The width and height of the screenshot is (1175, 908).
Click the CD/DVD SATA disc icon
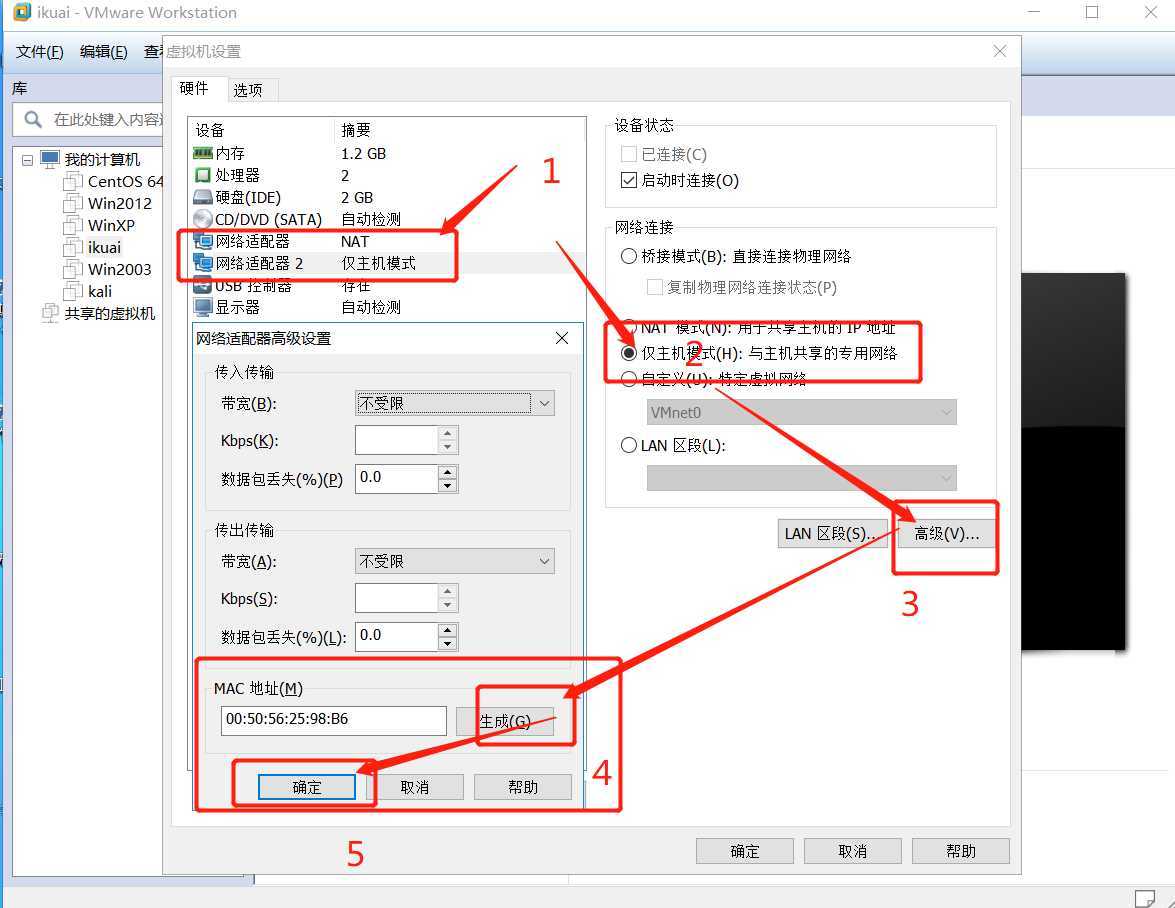point(202,219)
